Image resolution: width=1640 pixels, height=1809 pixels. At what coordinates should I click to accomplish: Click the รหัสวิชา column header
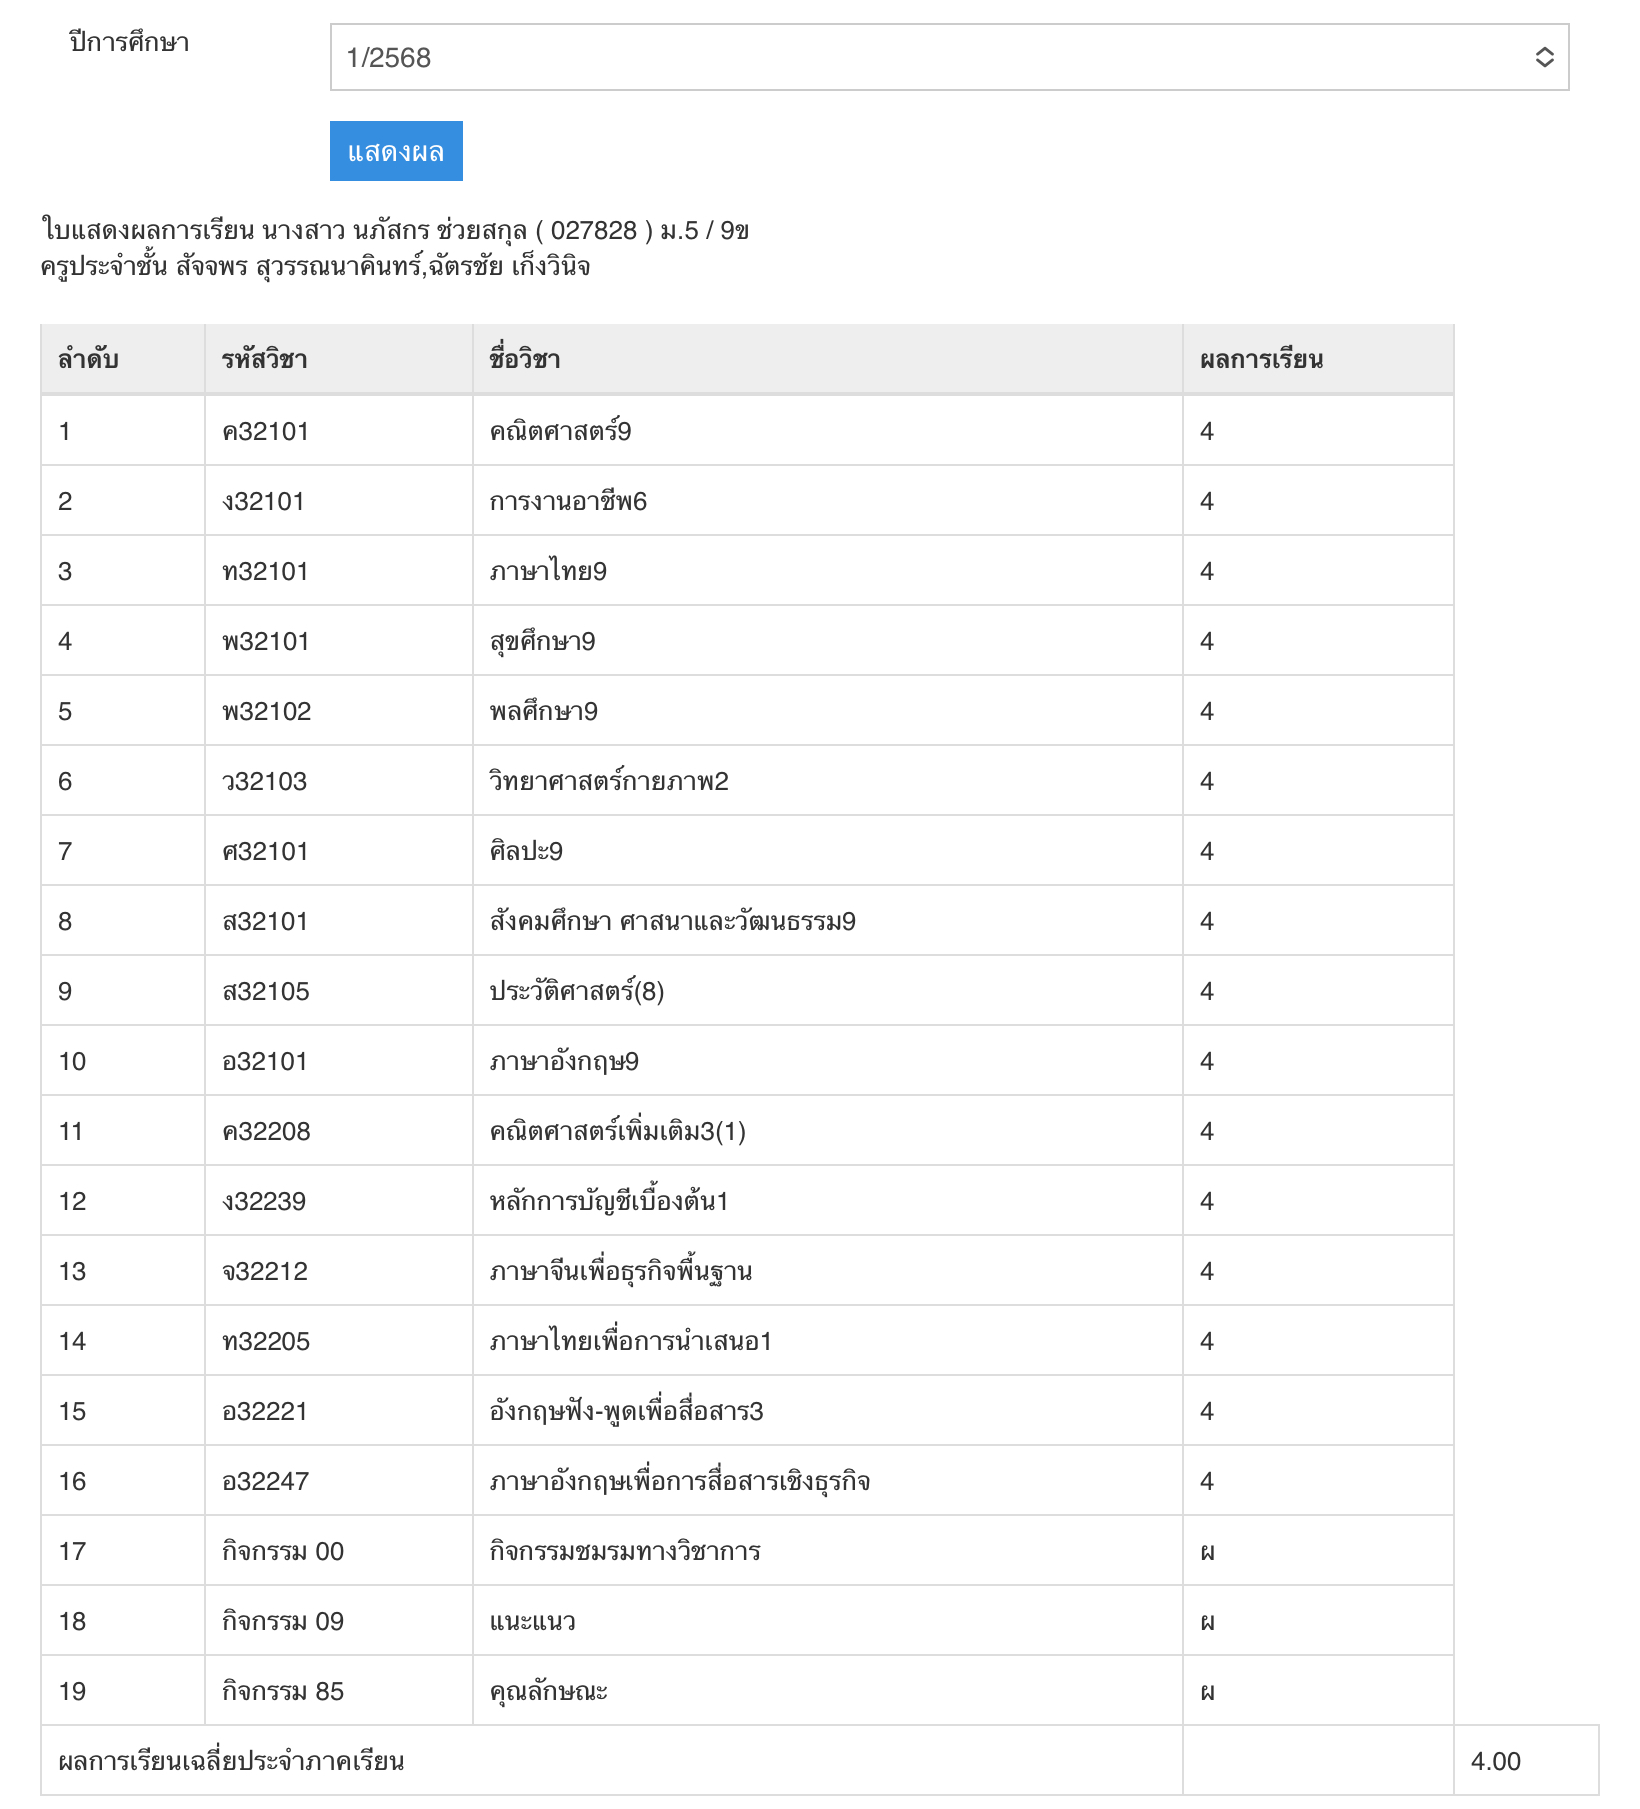(x=264, y=359)
